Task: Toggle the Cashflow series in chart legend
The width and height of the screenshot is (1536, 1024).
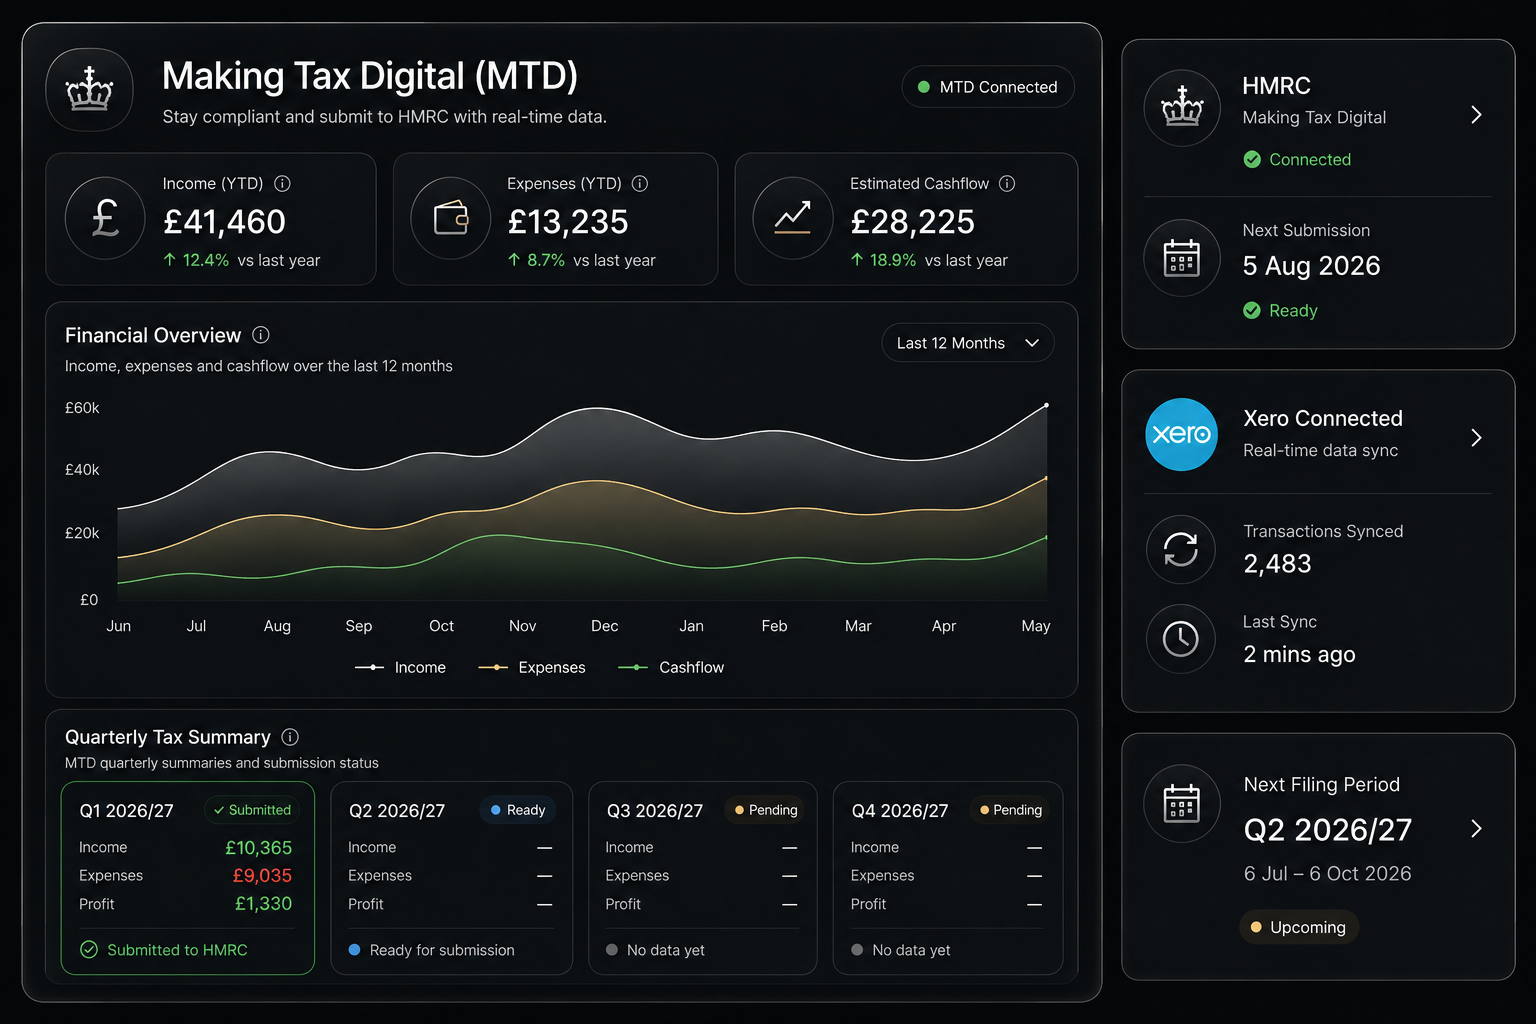Action: (671, 667)
